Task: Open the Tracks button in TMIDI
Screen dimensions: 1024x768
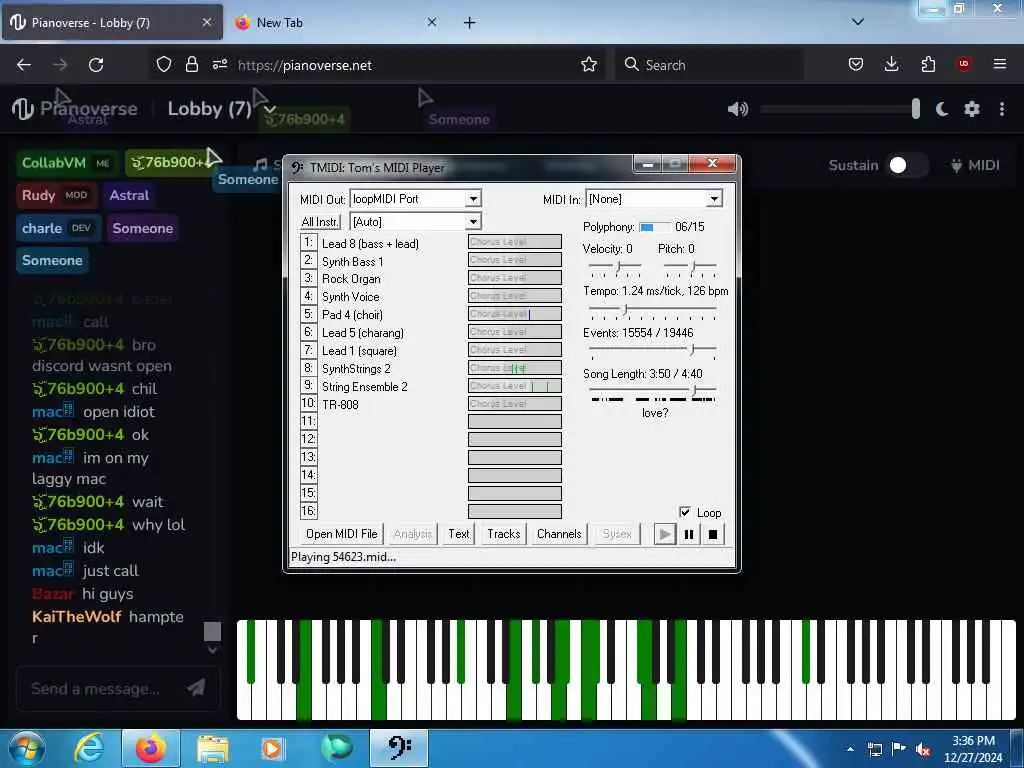Action: (x=504, y=534)
